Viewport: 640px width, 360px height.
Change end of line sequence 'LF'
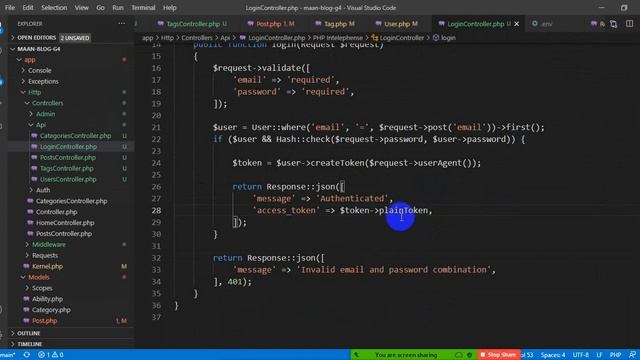click(599, 355)
